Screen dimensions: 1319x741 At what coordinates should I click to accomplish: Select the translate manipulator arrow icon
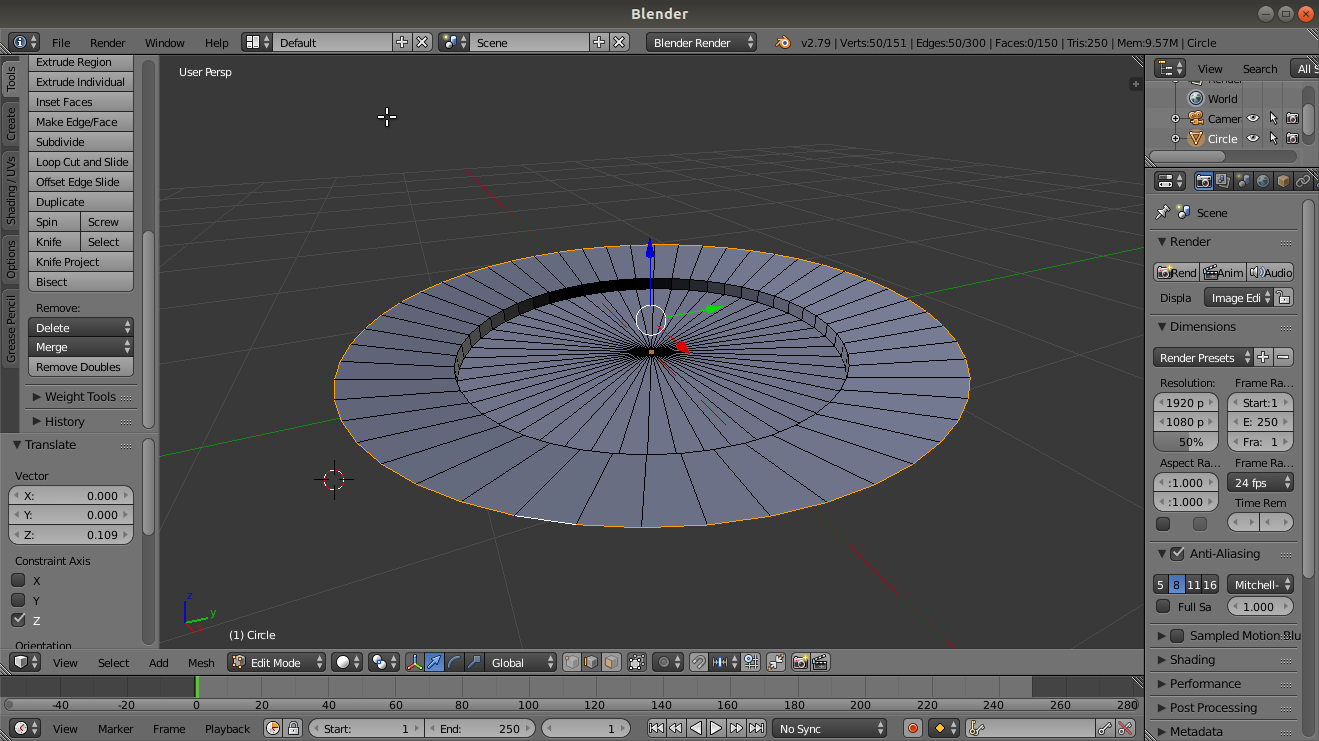coord(435,662)
